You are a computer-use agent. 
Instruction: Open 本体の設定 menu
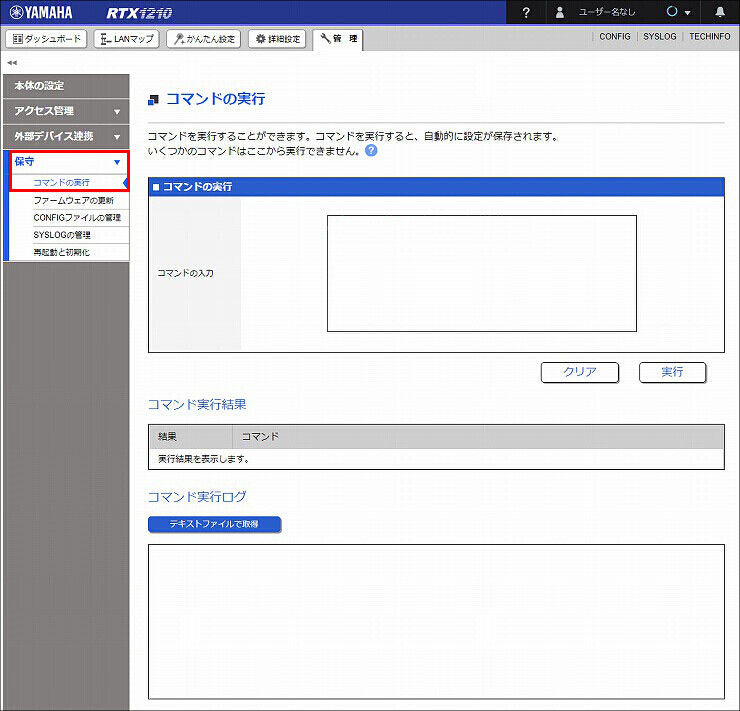pos(66,86)
